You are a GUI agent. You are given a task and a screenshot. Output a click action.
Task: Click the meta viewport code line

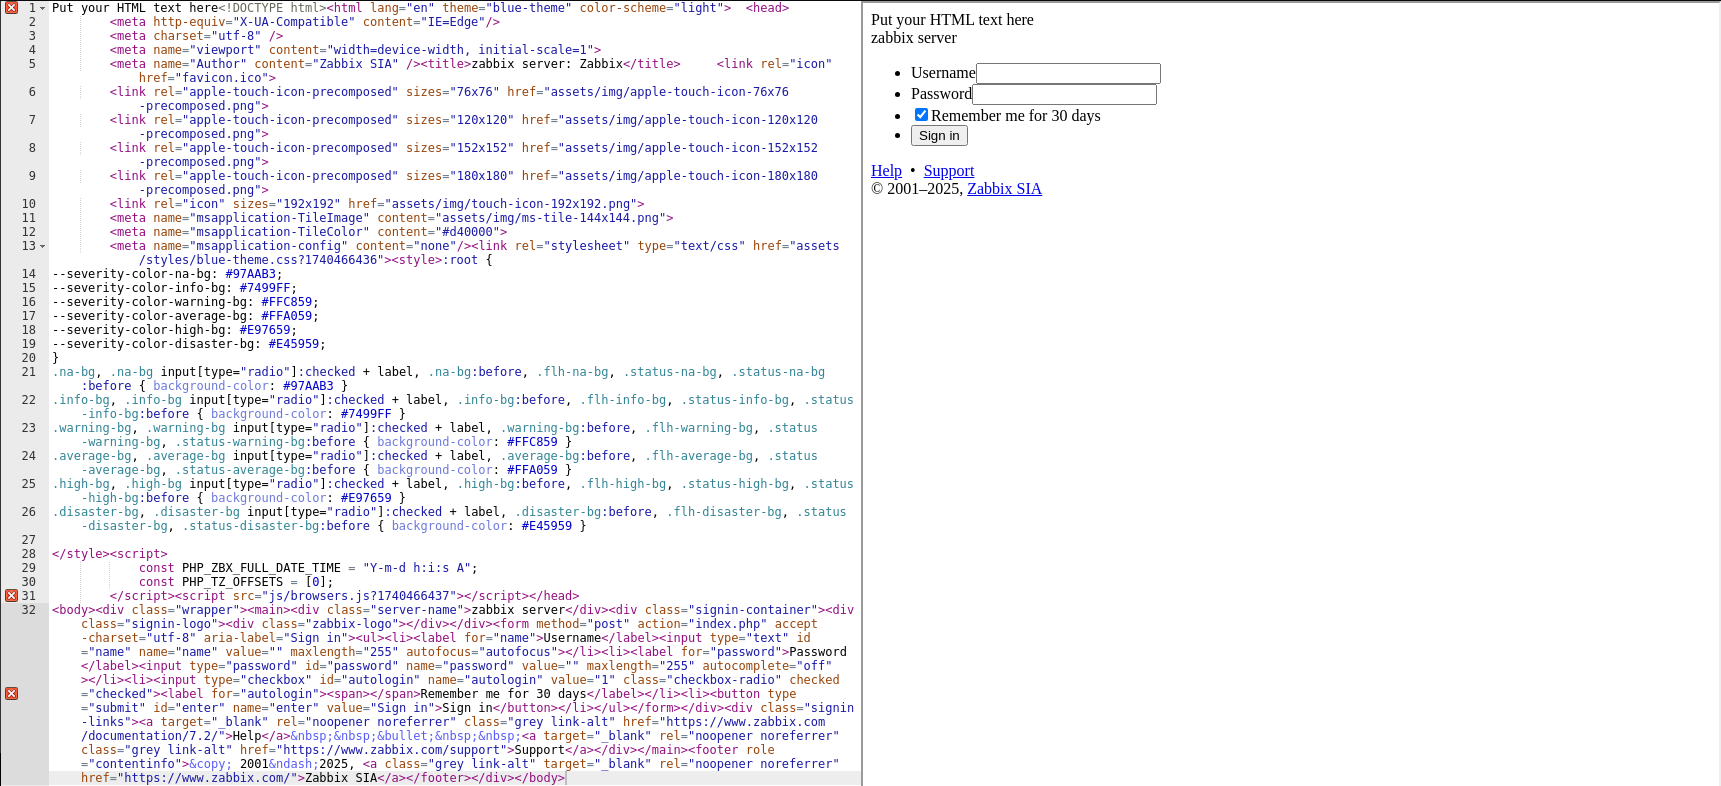tap(355, 50)
